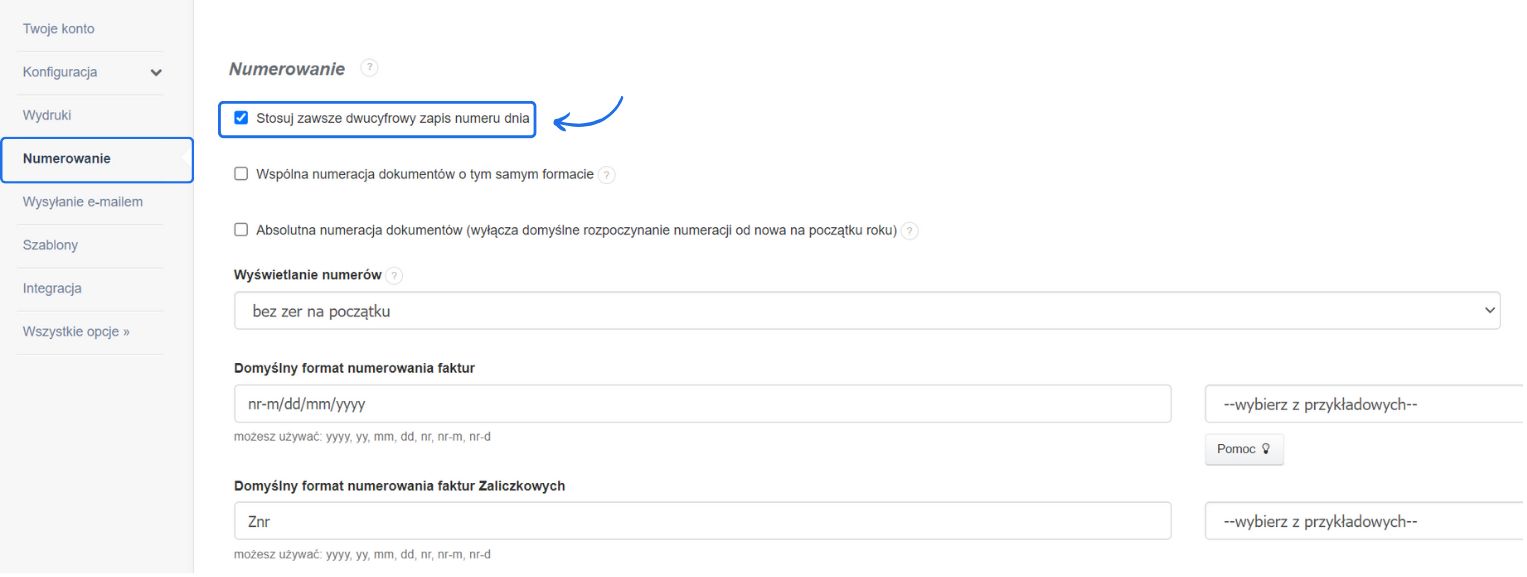Open example formats dropdown for invoice numbering
The image size is (1527, 577).
tap(1364, 404)
